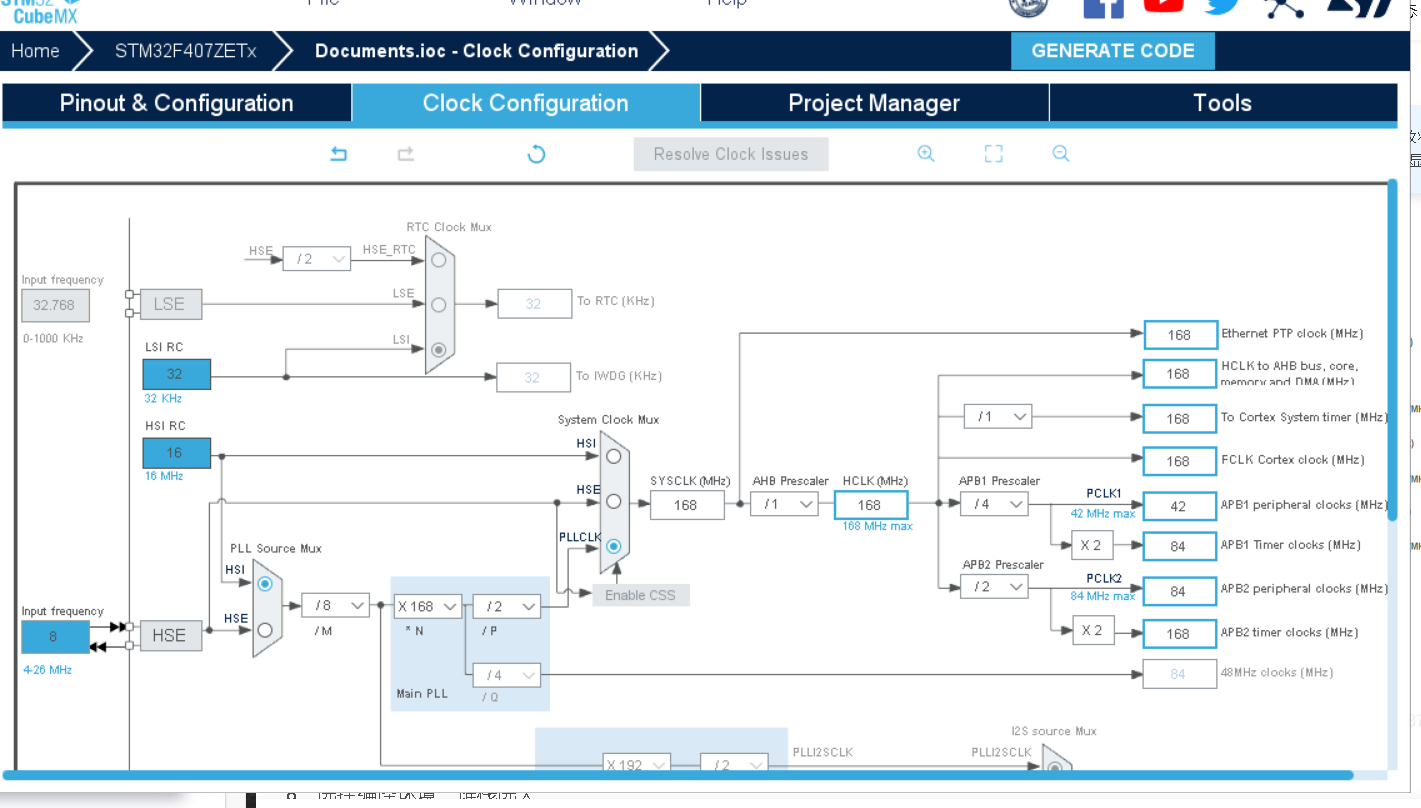1421x808 pixels.
Task: Open the AHB Prescaler /1 dropdown
Action: [785, 504]
